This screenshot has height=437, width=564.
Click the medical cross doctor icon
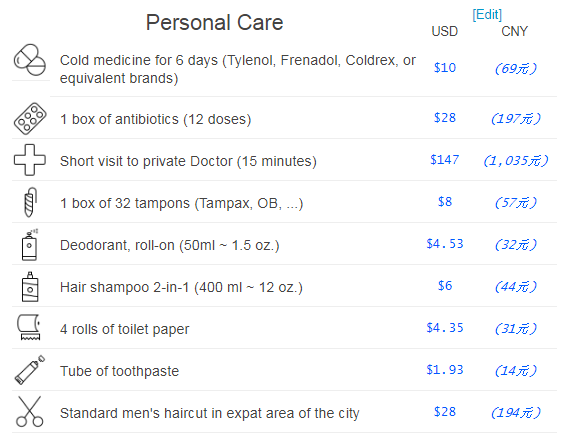[30, 160]
